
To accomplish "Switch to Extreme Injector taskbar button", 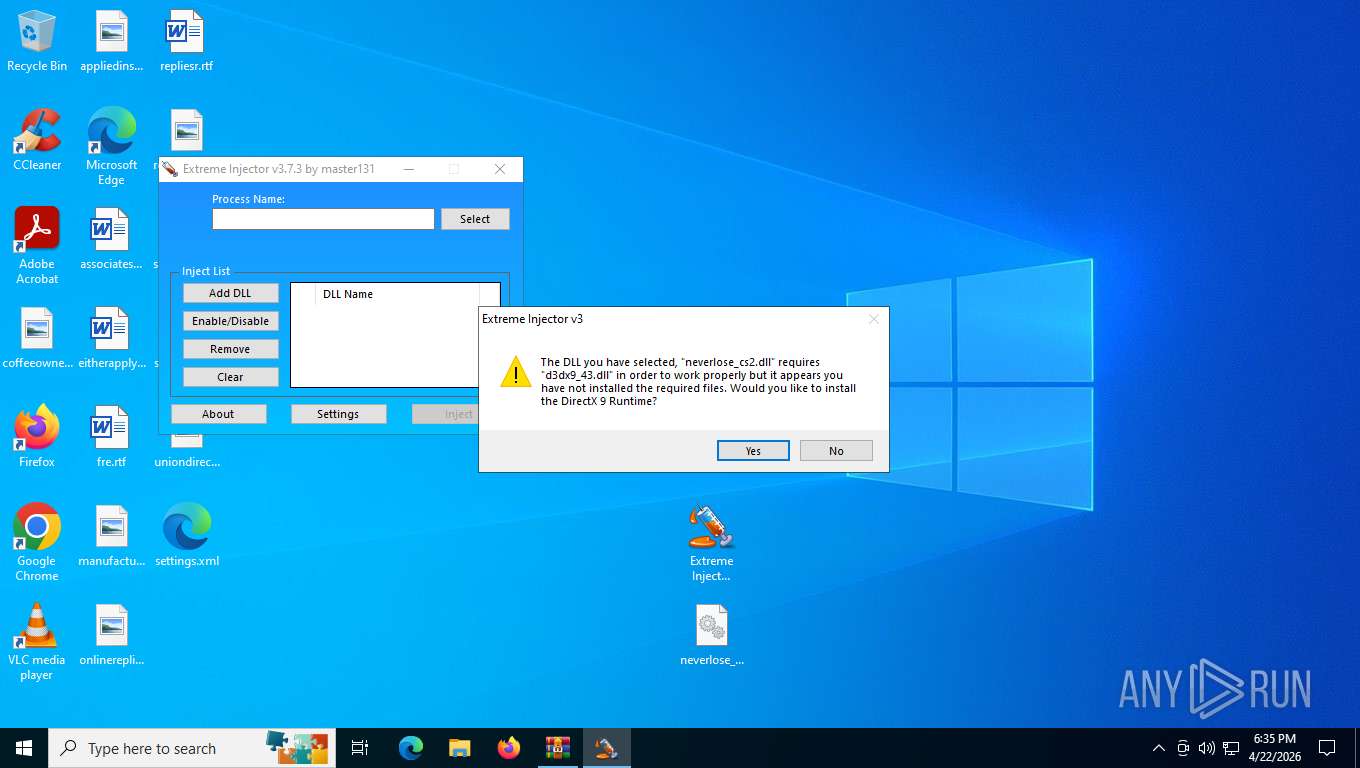I will click(606, 748).
